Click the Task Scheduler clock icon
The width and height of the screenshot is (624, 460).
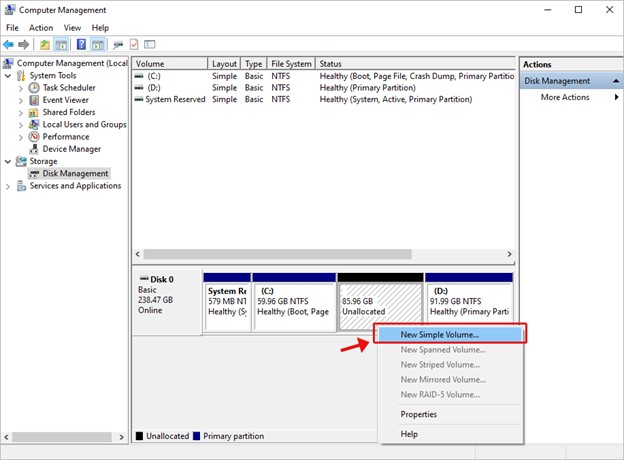tap(34, 88)
